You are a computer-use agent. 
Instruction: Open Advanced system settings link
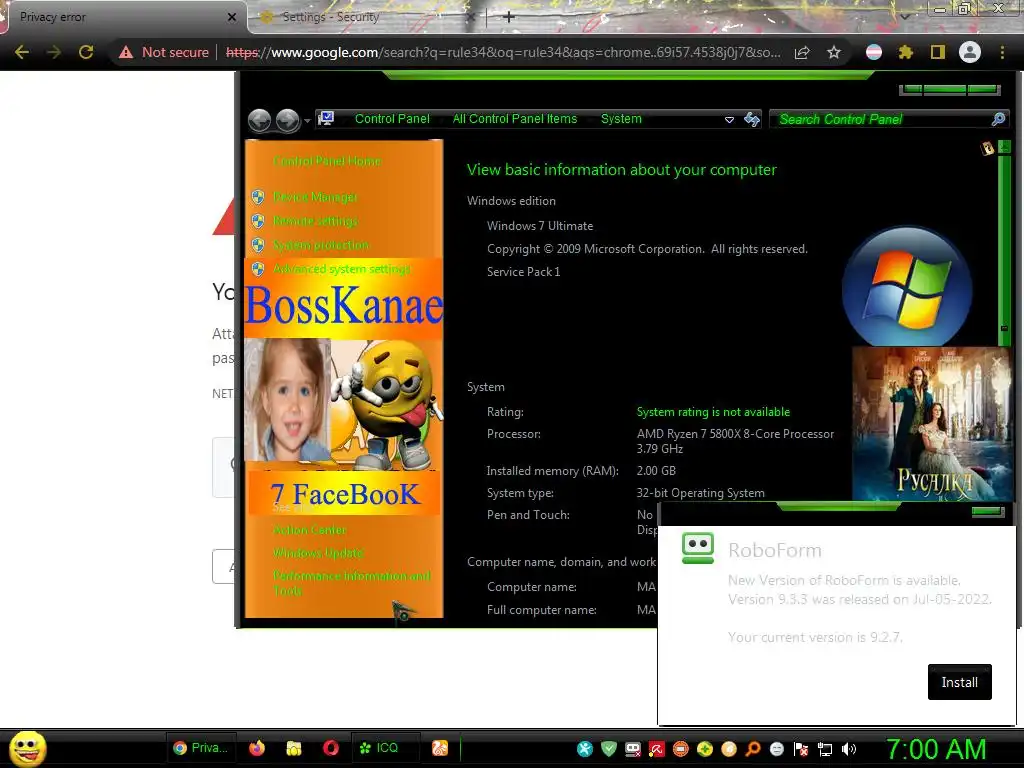[342, 268]
